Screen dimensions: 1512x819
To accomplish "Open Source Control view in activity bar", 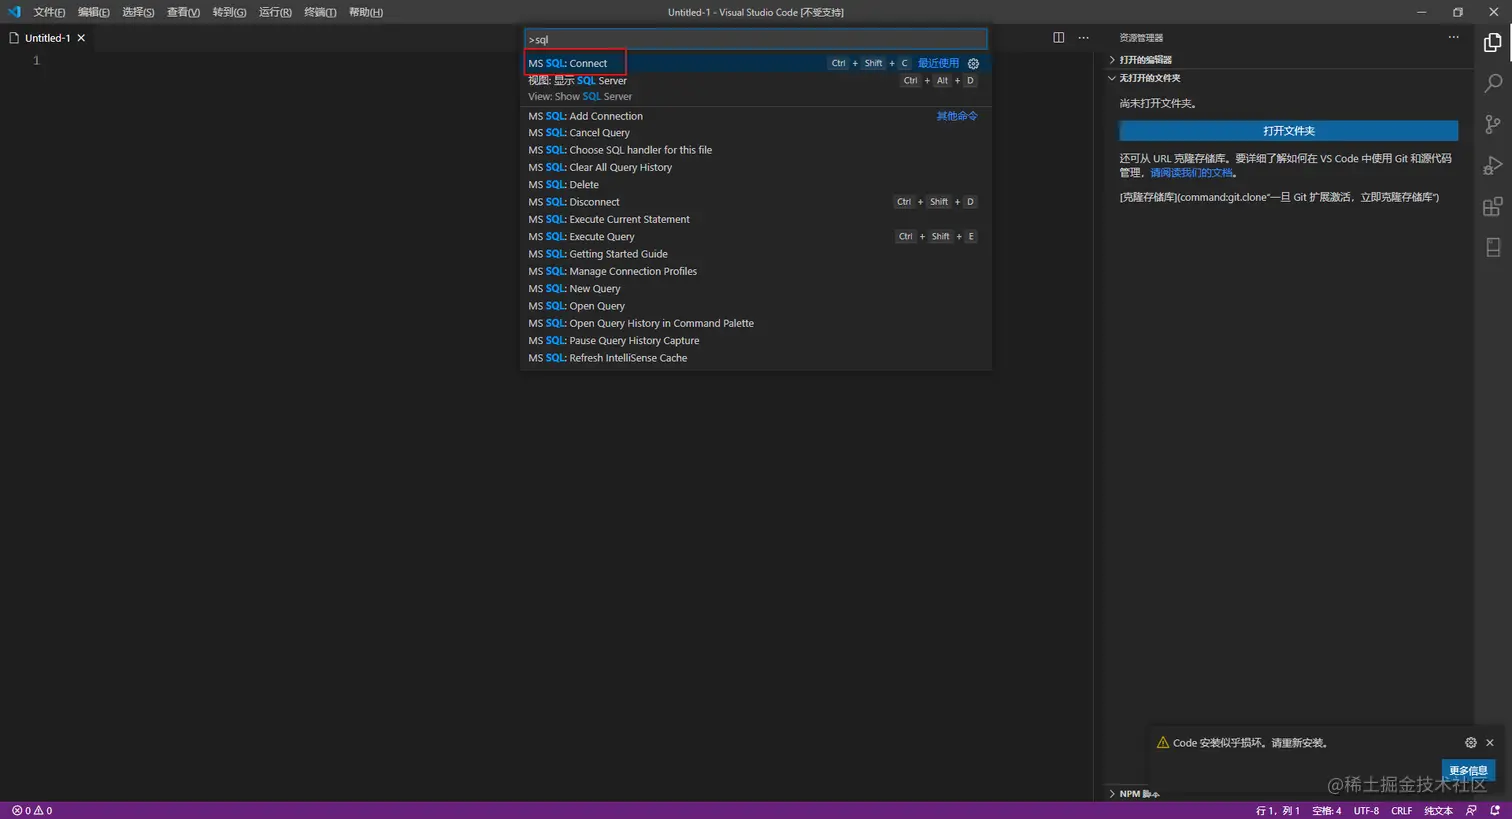I will click(1493, 124).
